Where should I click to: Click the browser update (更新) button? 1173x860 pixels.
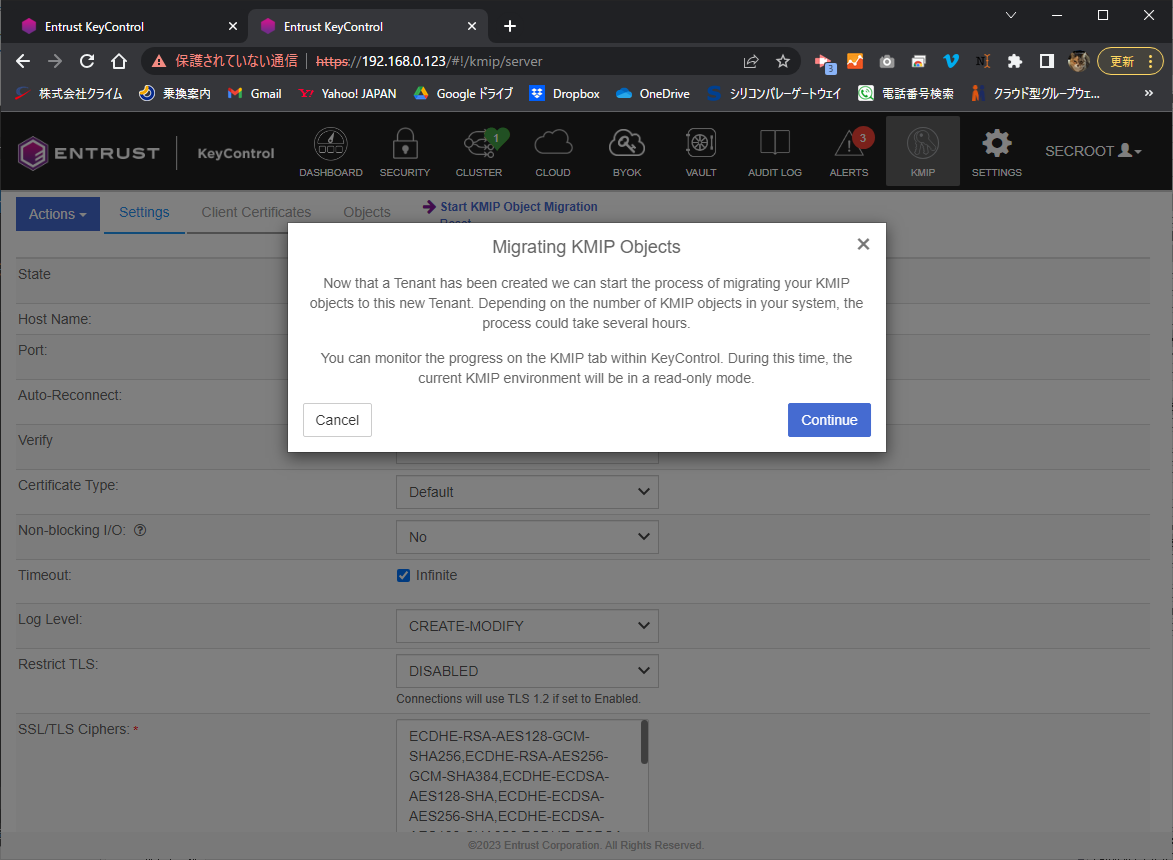(1130, 61)
